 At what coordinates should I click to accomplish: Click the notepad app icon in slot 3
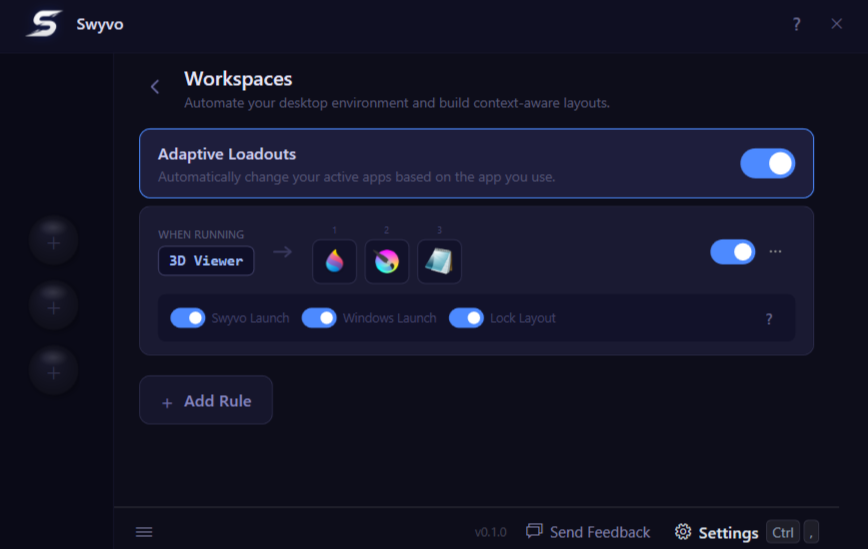click(440, 261)
